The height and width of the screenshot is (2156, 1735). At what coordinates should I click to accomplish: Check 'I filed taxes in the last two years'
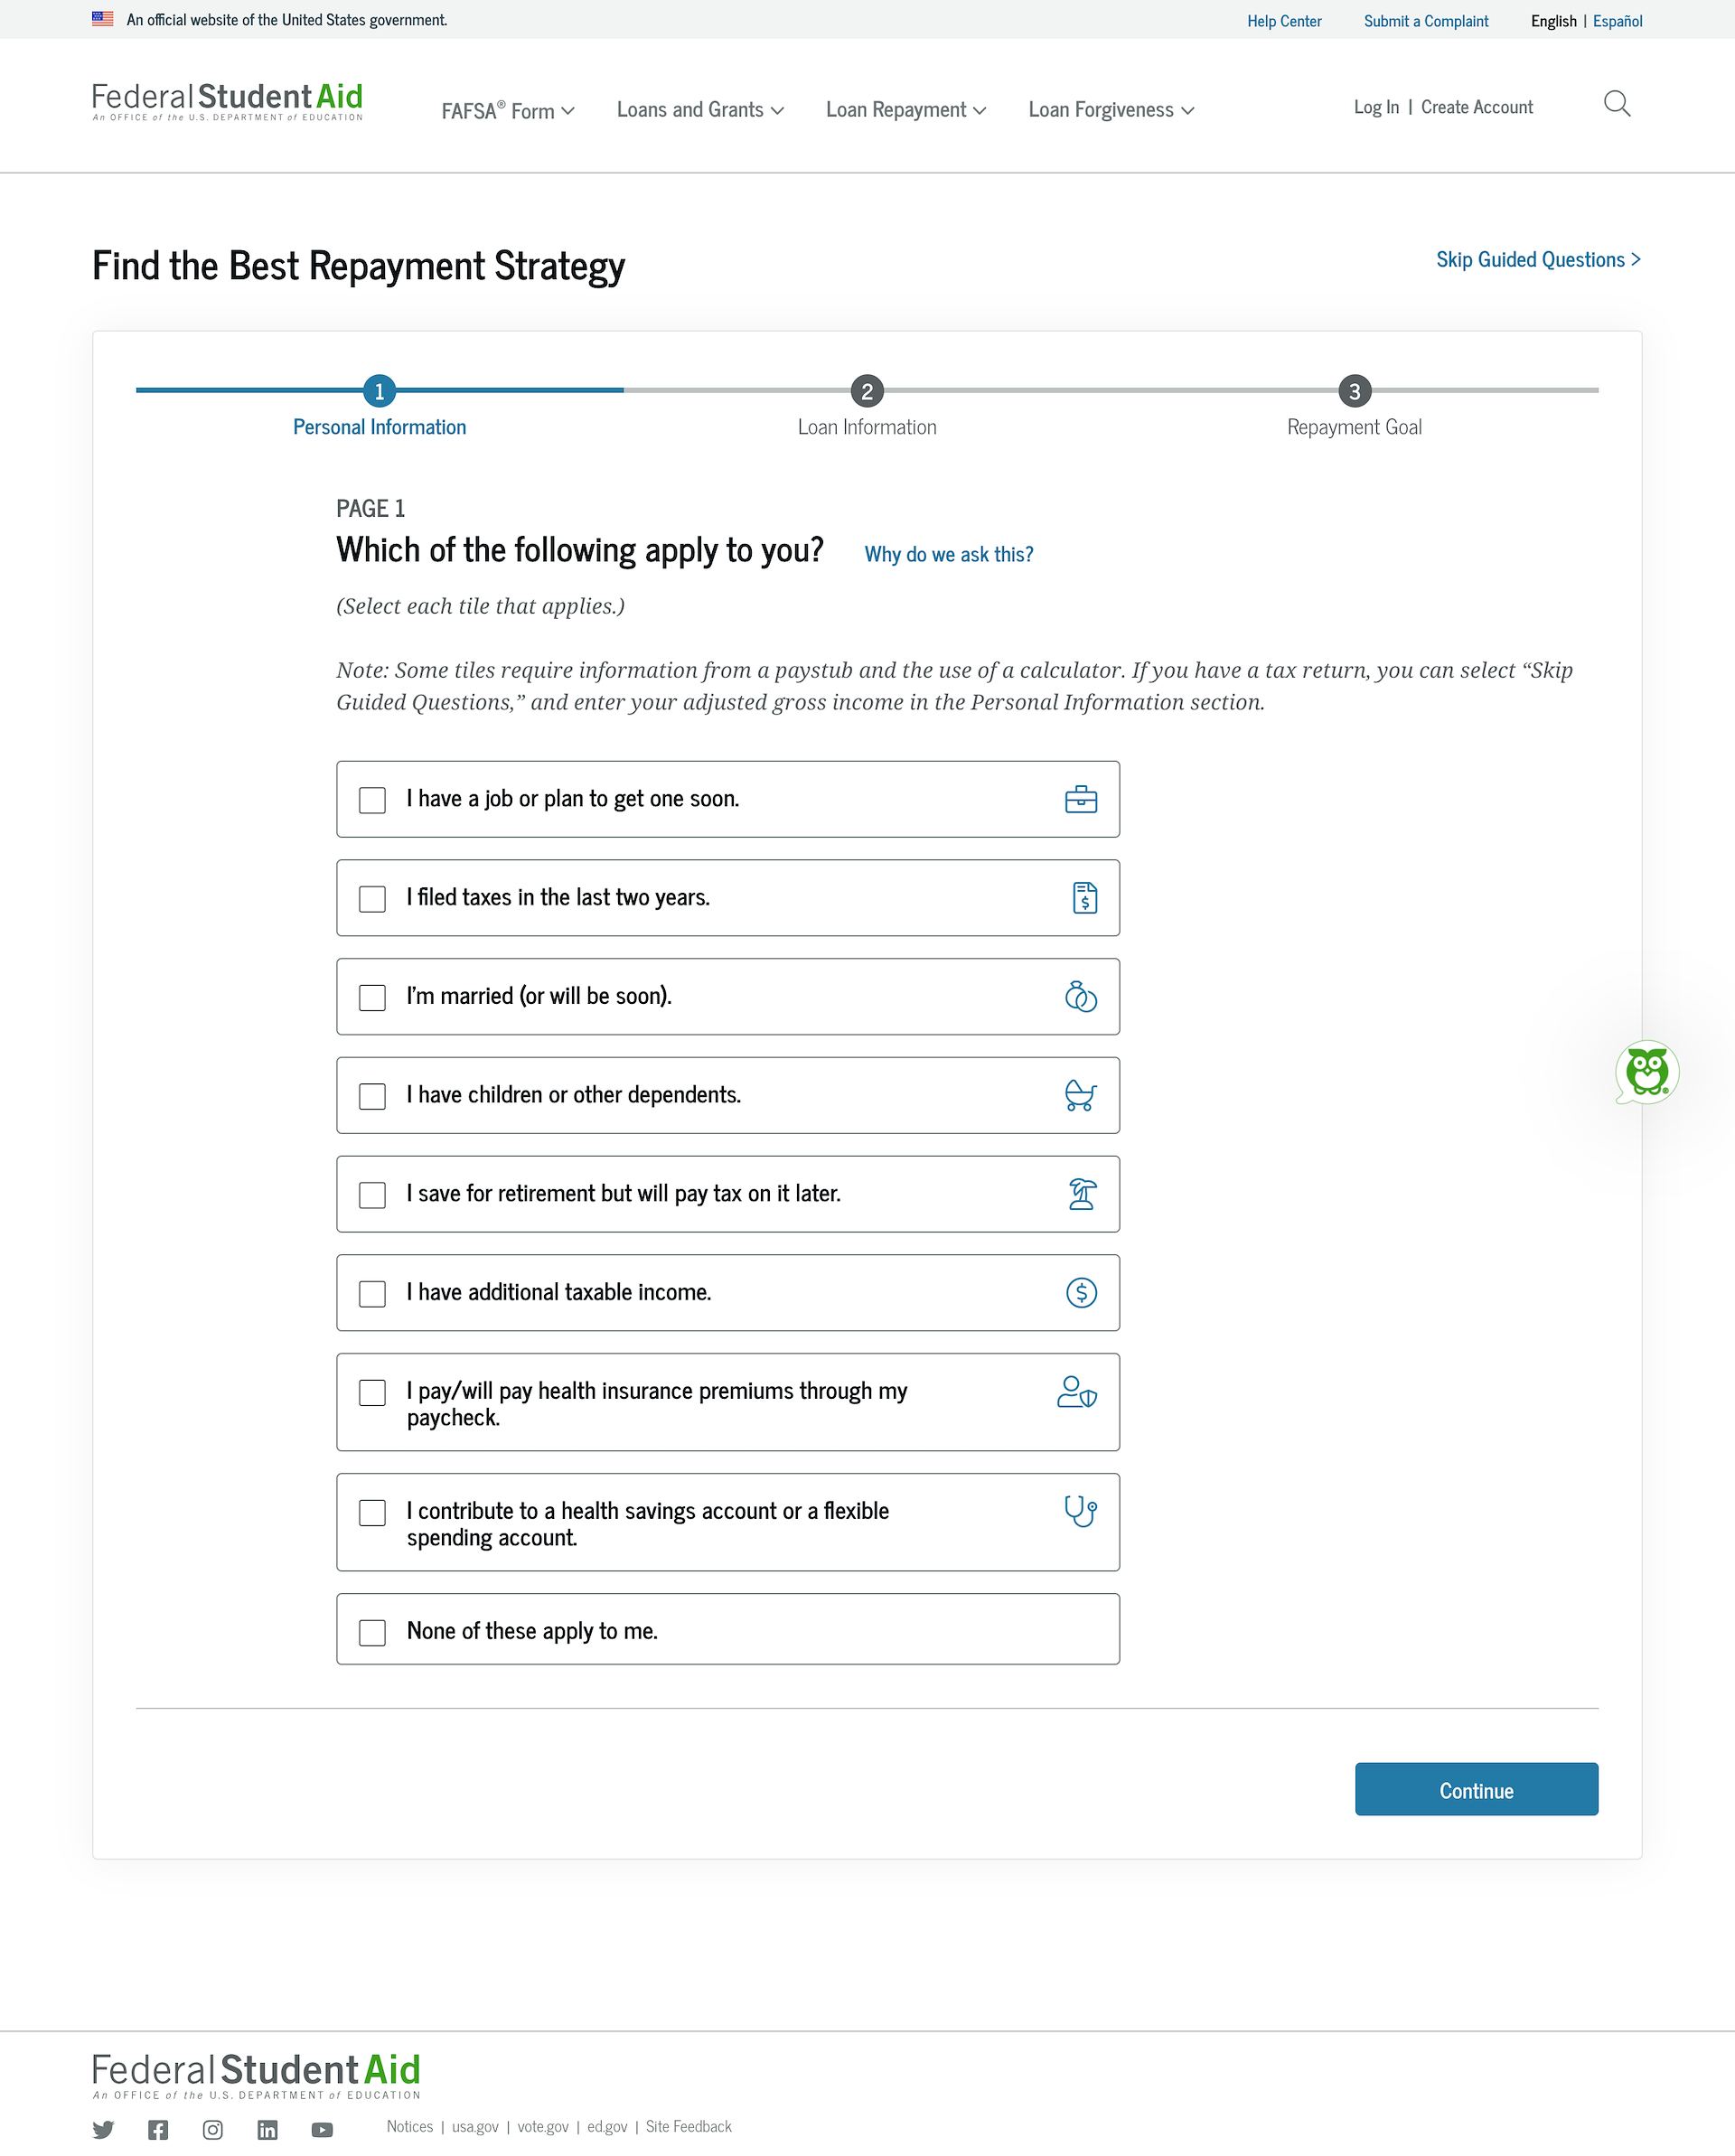tap(372, 898)
